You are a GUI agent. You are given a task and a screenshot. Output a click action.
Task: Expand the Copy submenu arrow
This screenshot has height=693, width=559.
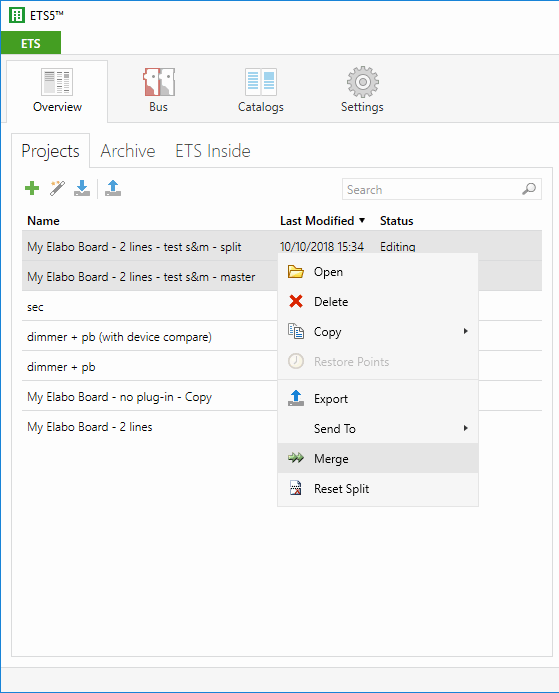pyautogui.click(x=465, y=331)
